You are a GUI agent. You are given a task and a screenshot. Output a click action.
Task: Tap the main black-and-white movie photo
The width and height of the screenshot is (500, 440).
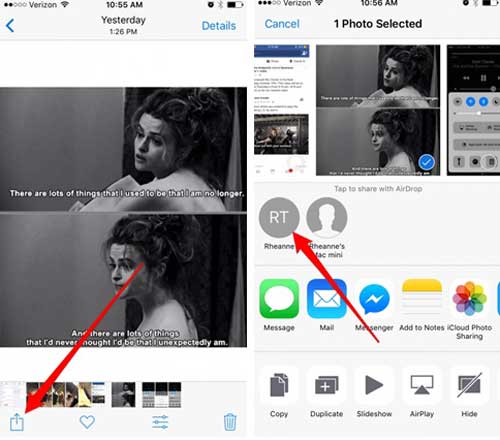pyautogui.click(x=123, y=217)
